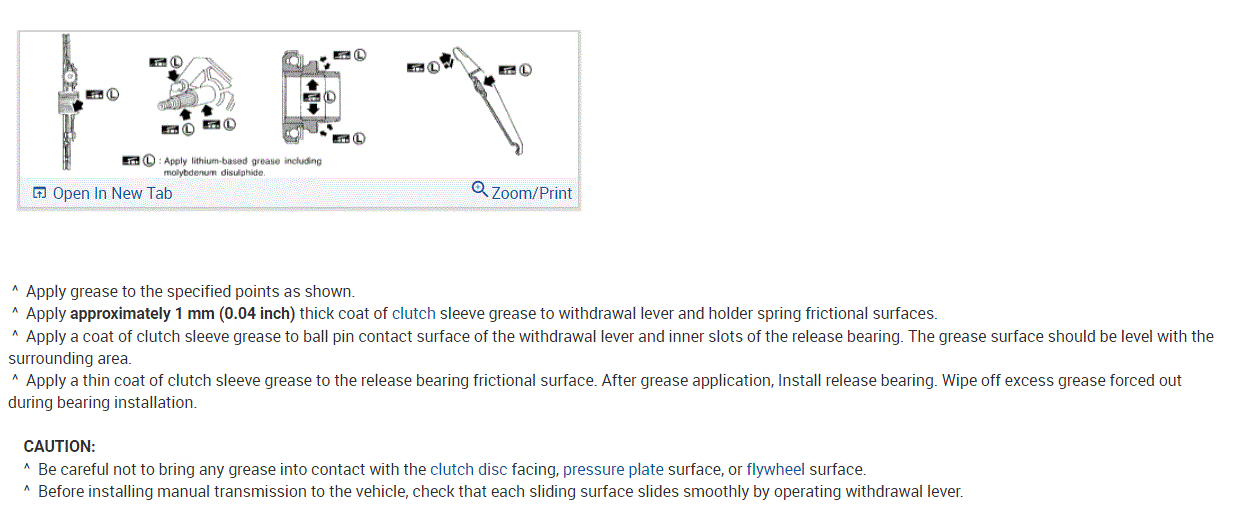Image resolution: width=1238 pixels, height=514 pixels.
Task: Open the diagram via Open In New Tab text
Action: coord(112,193)
